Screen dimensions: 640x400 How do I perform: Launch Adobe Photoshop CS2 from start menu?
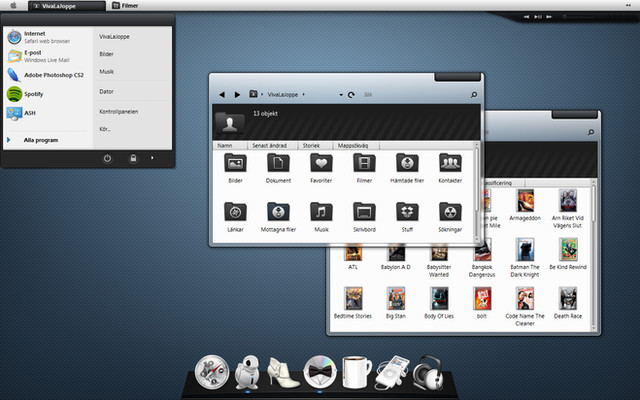pos(45,75)
